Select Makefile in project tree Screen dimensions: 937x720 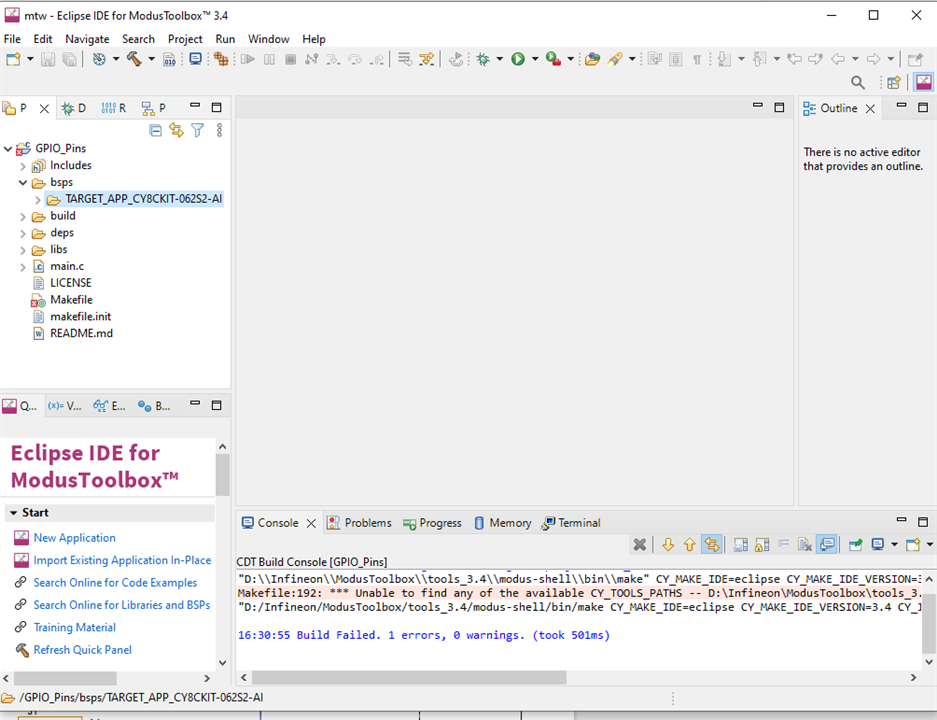point(71,300)
